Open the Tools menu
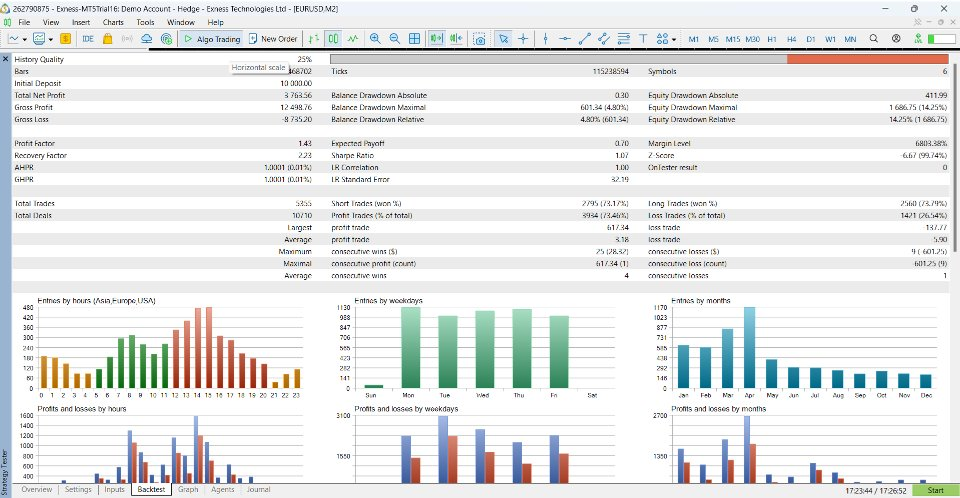This screenshot has width=960, height=498. click(x=145, y=22)
